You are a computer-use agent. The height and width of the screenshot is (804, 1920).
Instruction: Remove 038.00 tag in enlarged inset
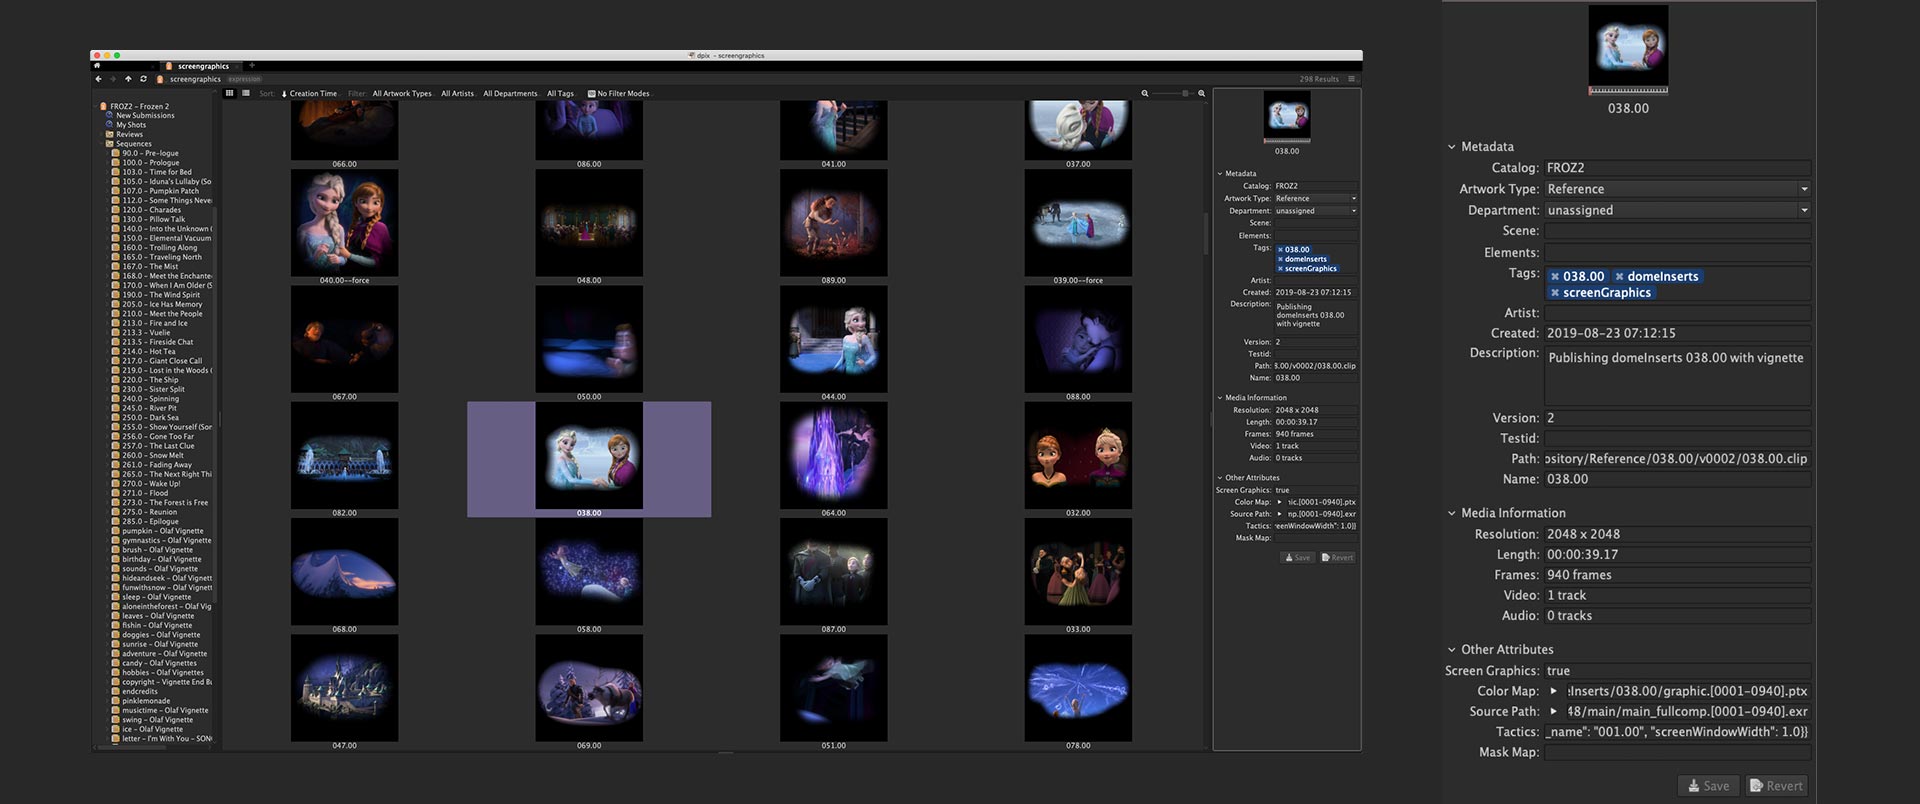click(1555, 277)
